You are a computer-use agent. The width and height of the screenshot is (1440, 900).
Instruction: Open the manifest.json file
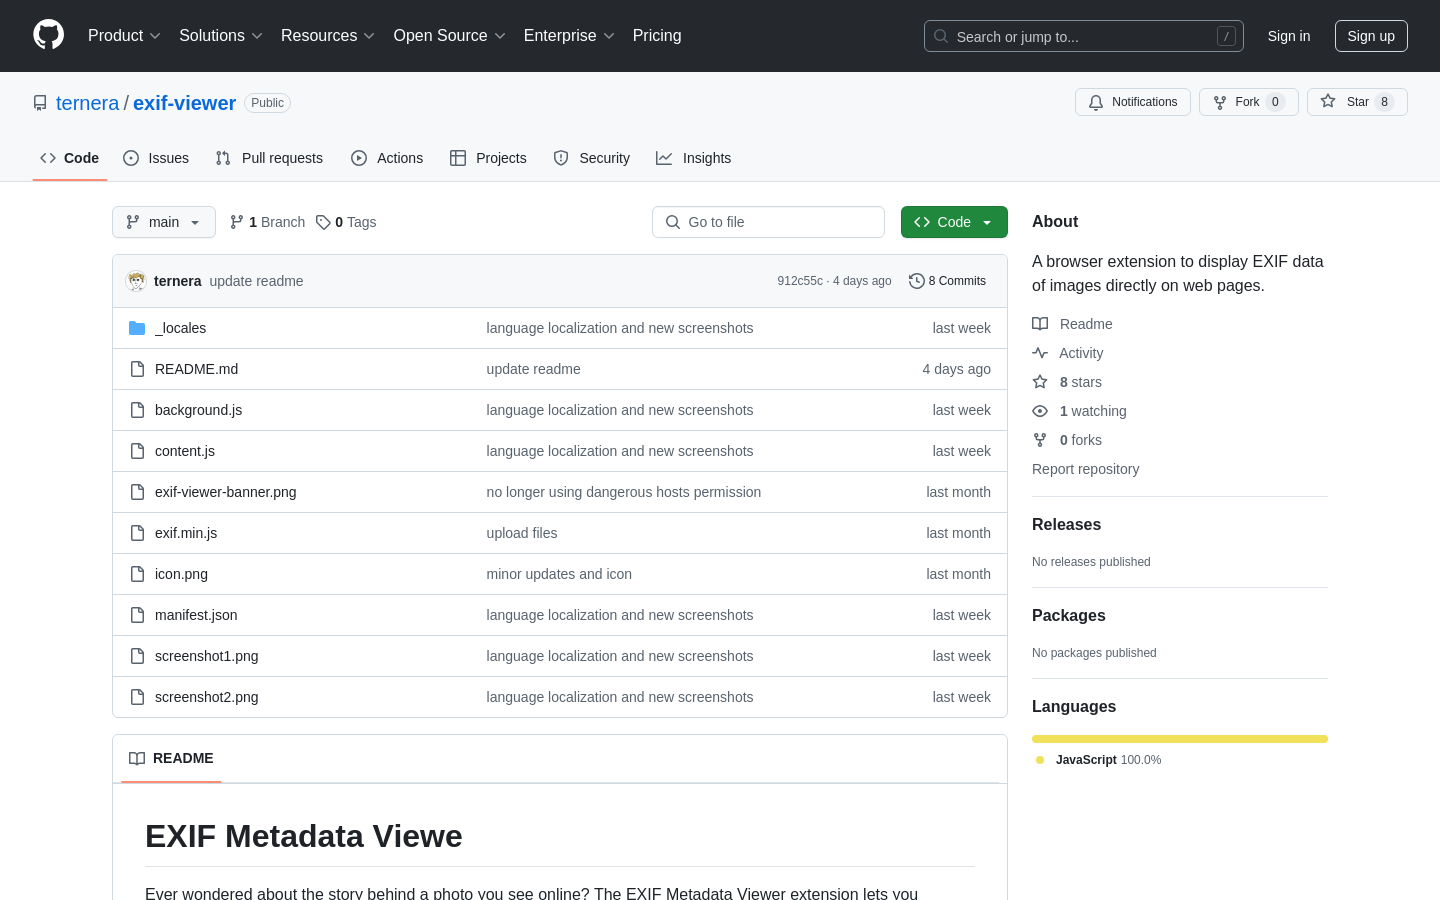click(x=196, y=615)
